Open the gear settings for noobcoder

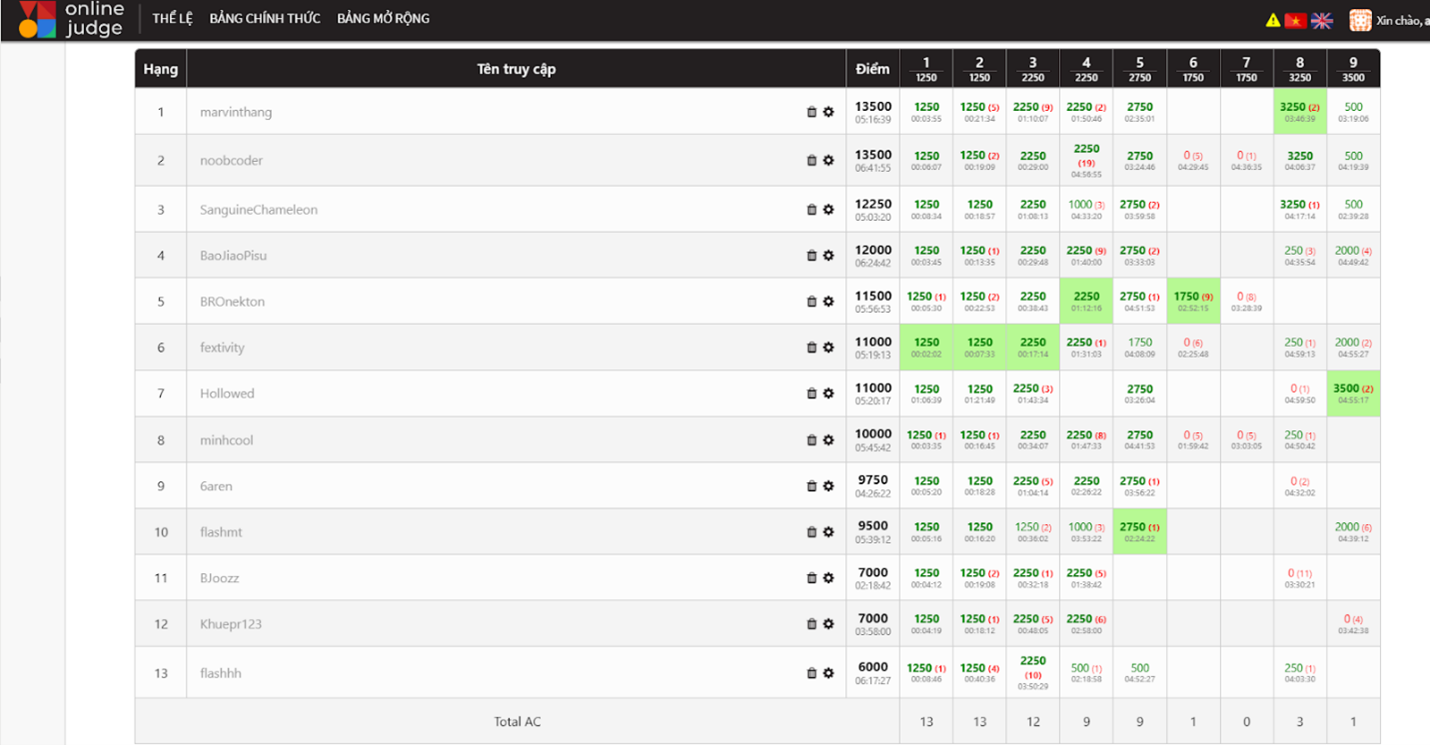coord(828,160)
